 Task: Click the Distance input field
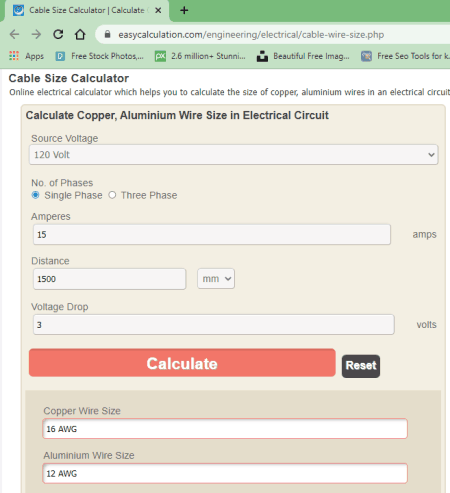pos(109,279)
